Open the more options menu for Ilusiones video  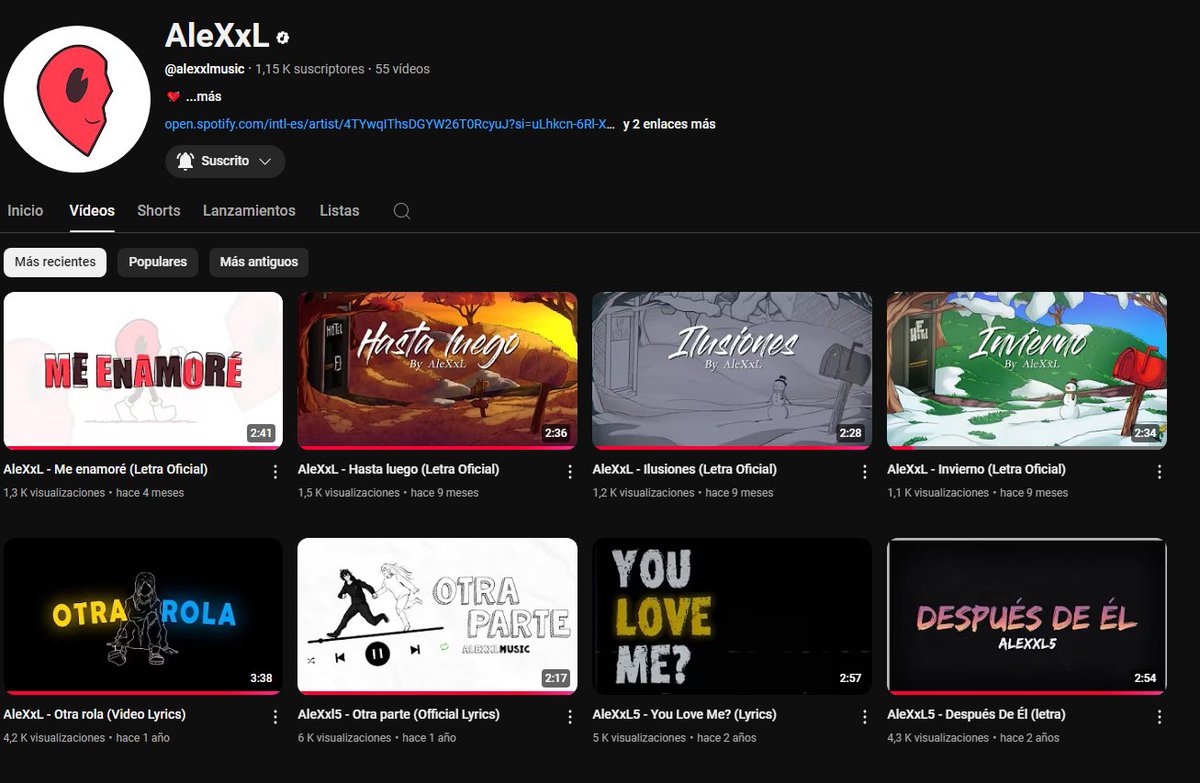coord(865,471)
